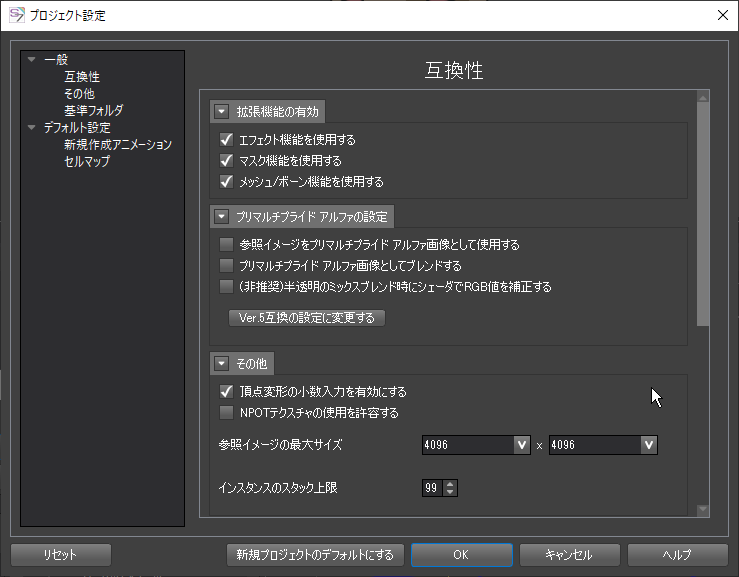
Task: Click the app icon in the title bar
Action: point(16,15)
